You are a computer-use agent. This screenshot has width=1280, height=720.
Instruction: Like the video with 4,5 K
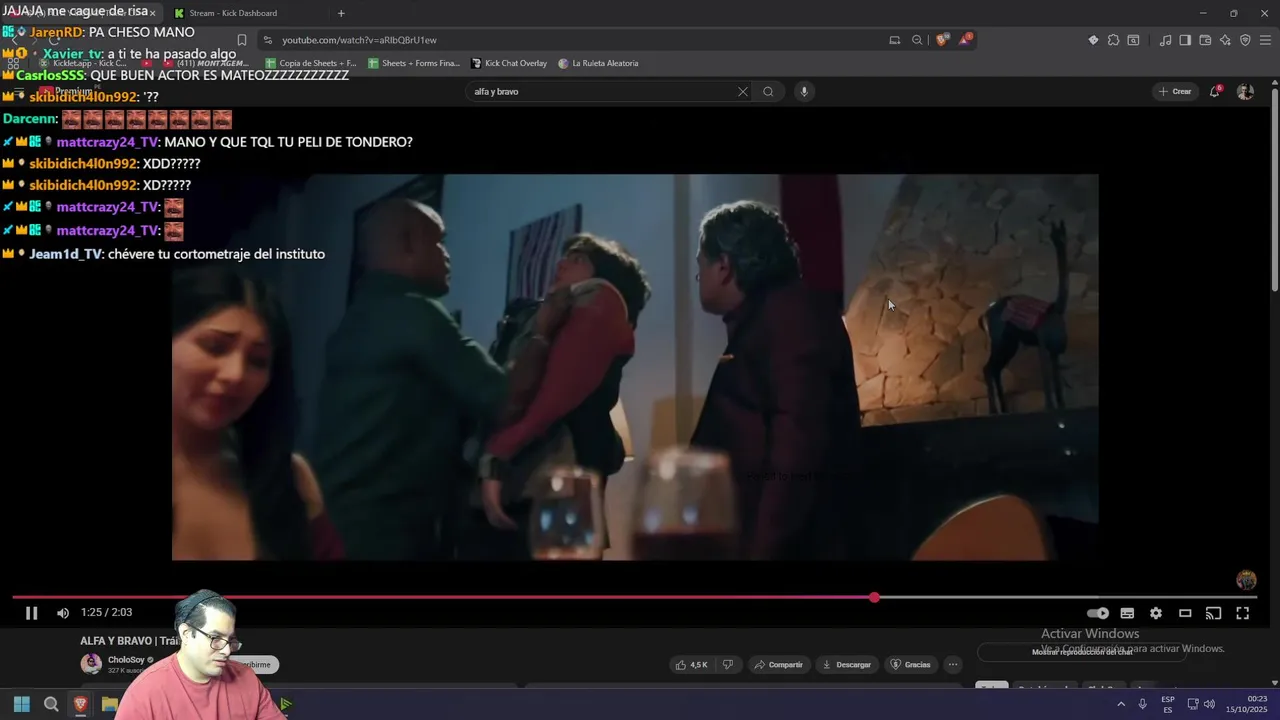point(691,665)
